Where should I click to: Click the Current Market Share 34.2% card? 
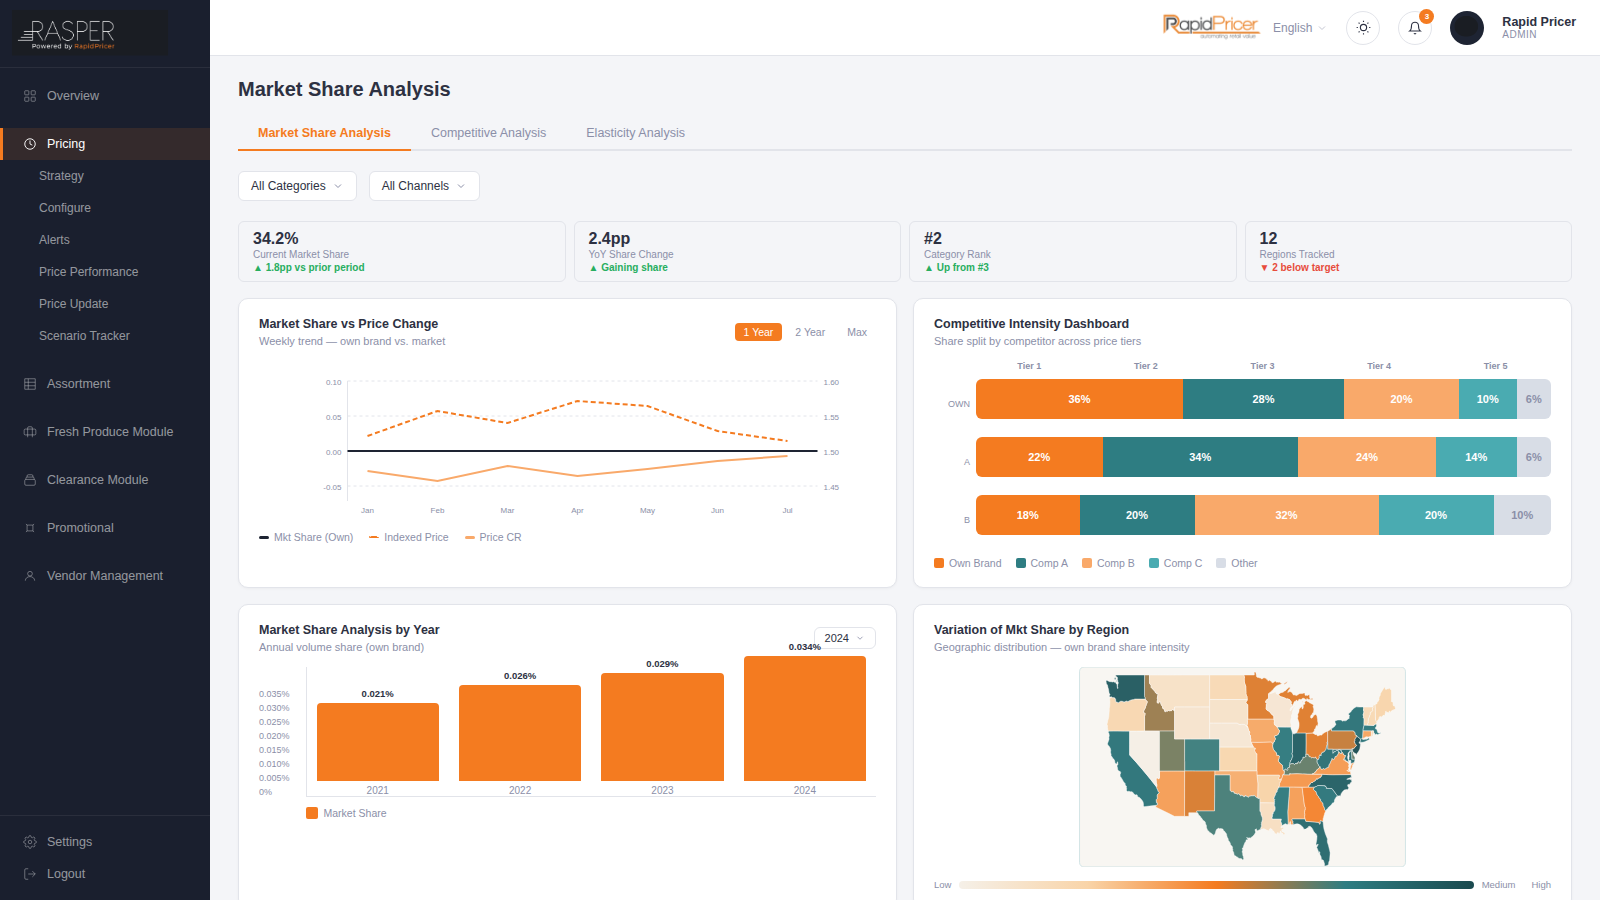(x=402, y=252)
